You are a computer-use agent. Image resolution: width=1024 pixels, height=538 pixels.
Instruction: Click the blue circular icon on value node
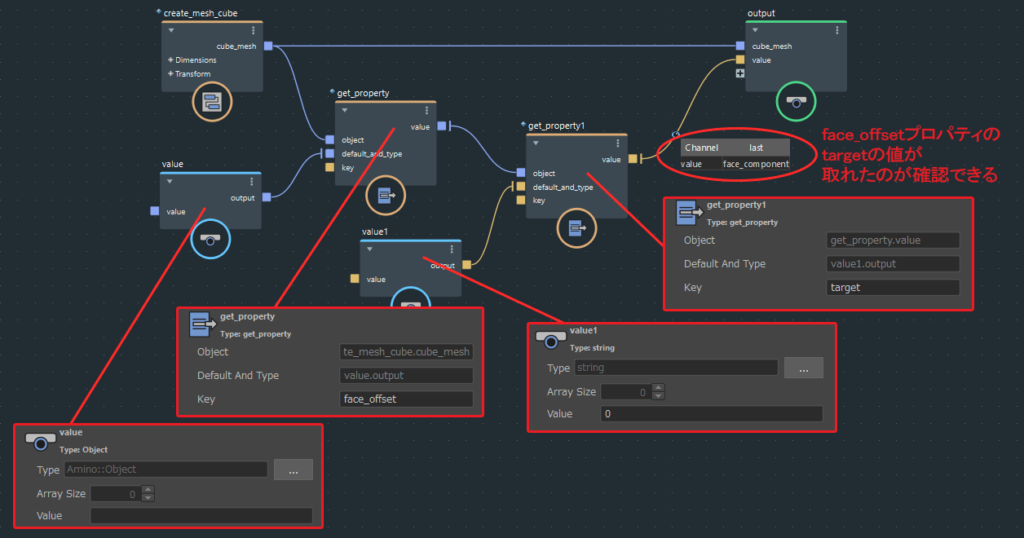pyautogui.click(x=209, y=239)
